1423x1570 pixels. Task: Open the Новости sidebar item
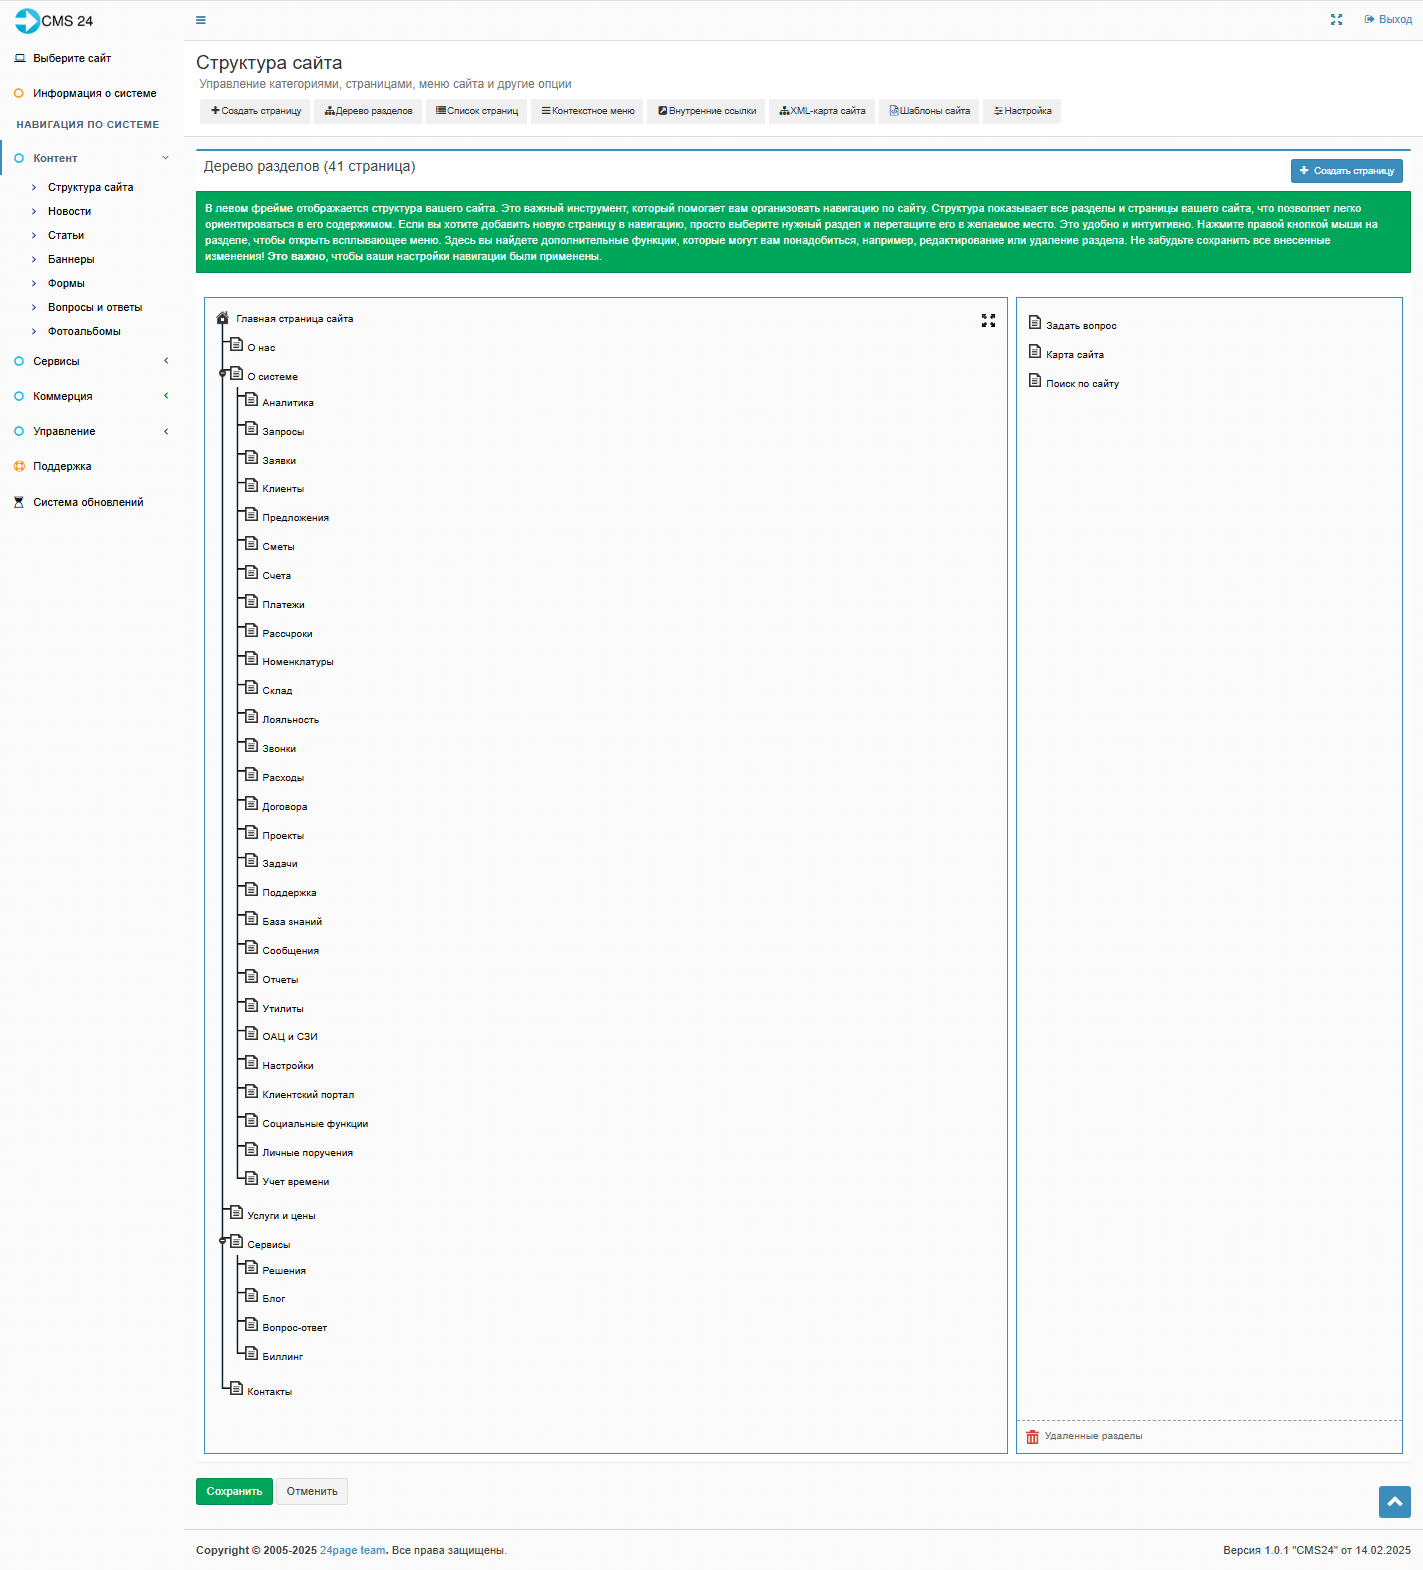pyautogui.click(x=69, y=212)
